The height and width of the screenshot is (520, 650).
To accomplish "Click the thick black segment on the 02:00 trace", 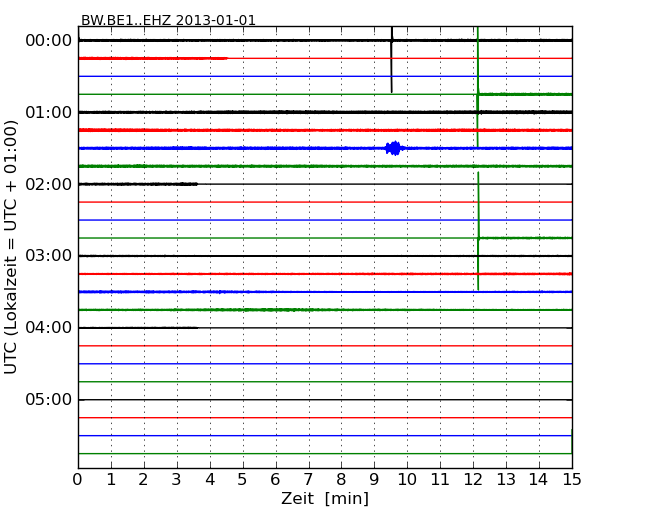I will tap(138, 184).
